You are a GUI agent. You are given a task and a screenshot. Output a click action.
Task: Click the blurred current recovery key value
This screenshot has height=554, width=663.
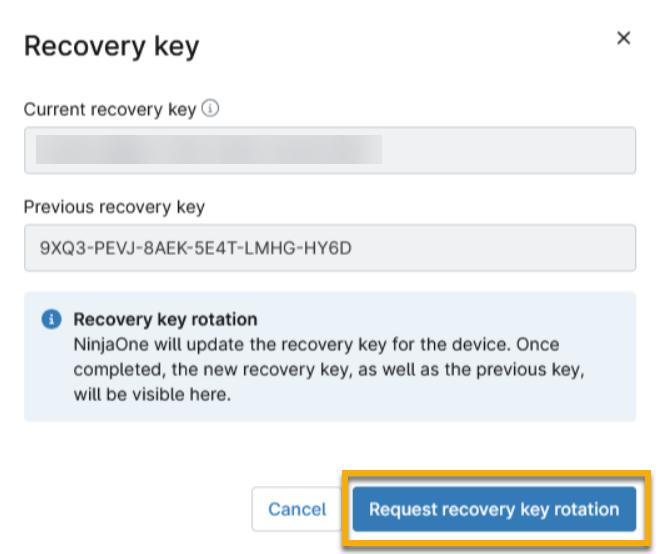[208, 151]
